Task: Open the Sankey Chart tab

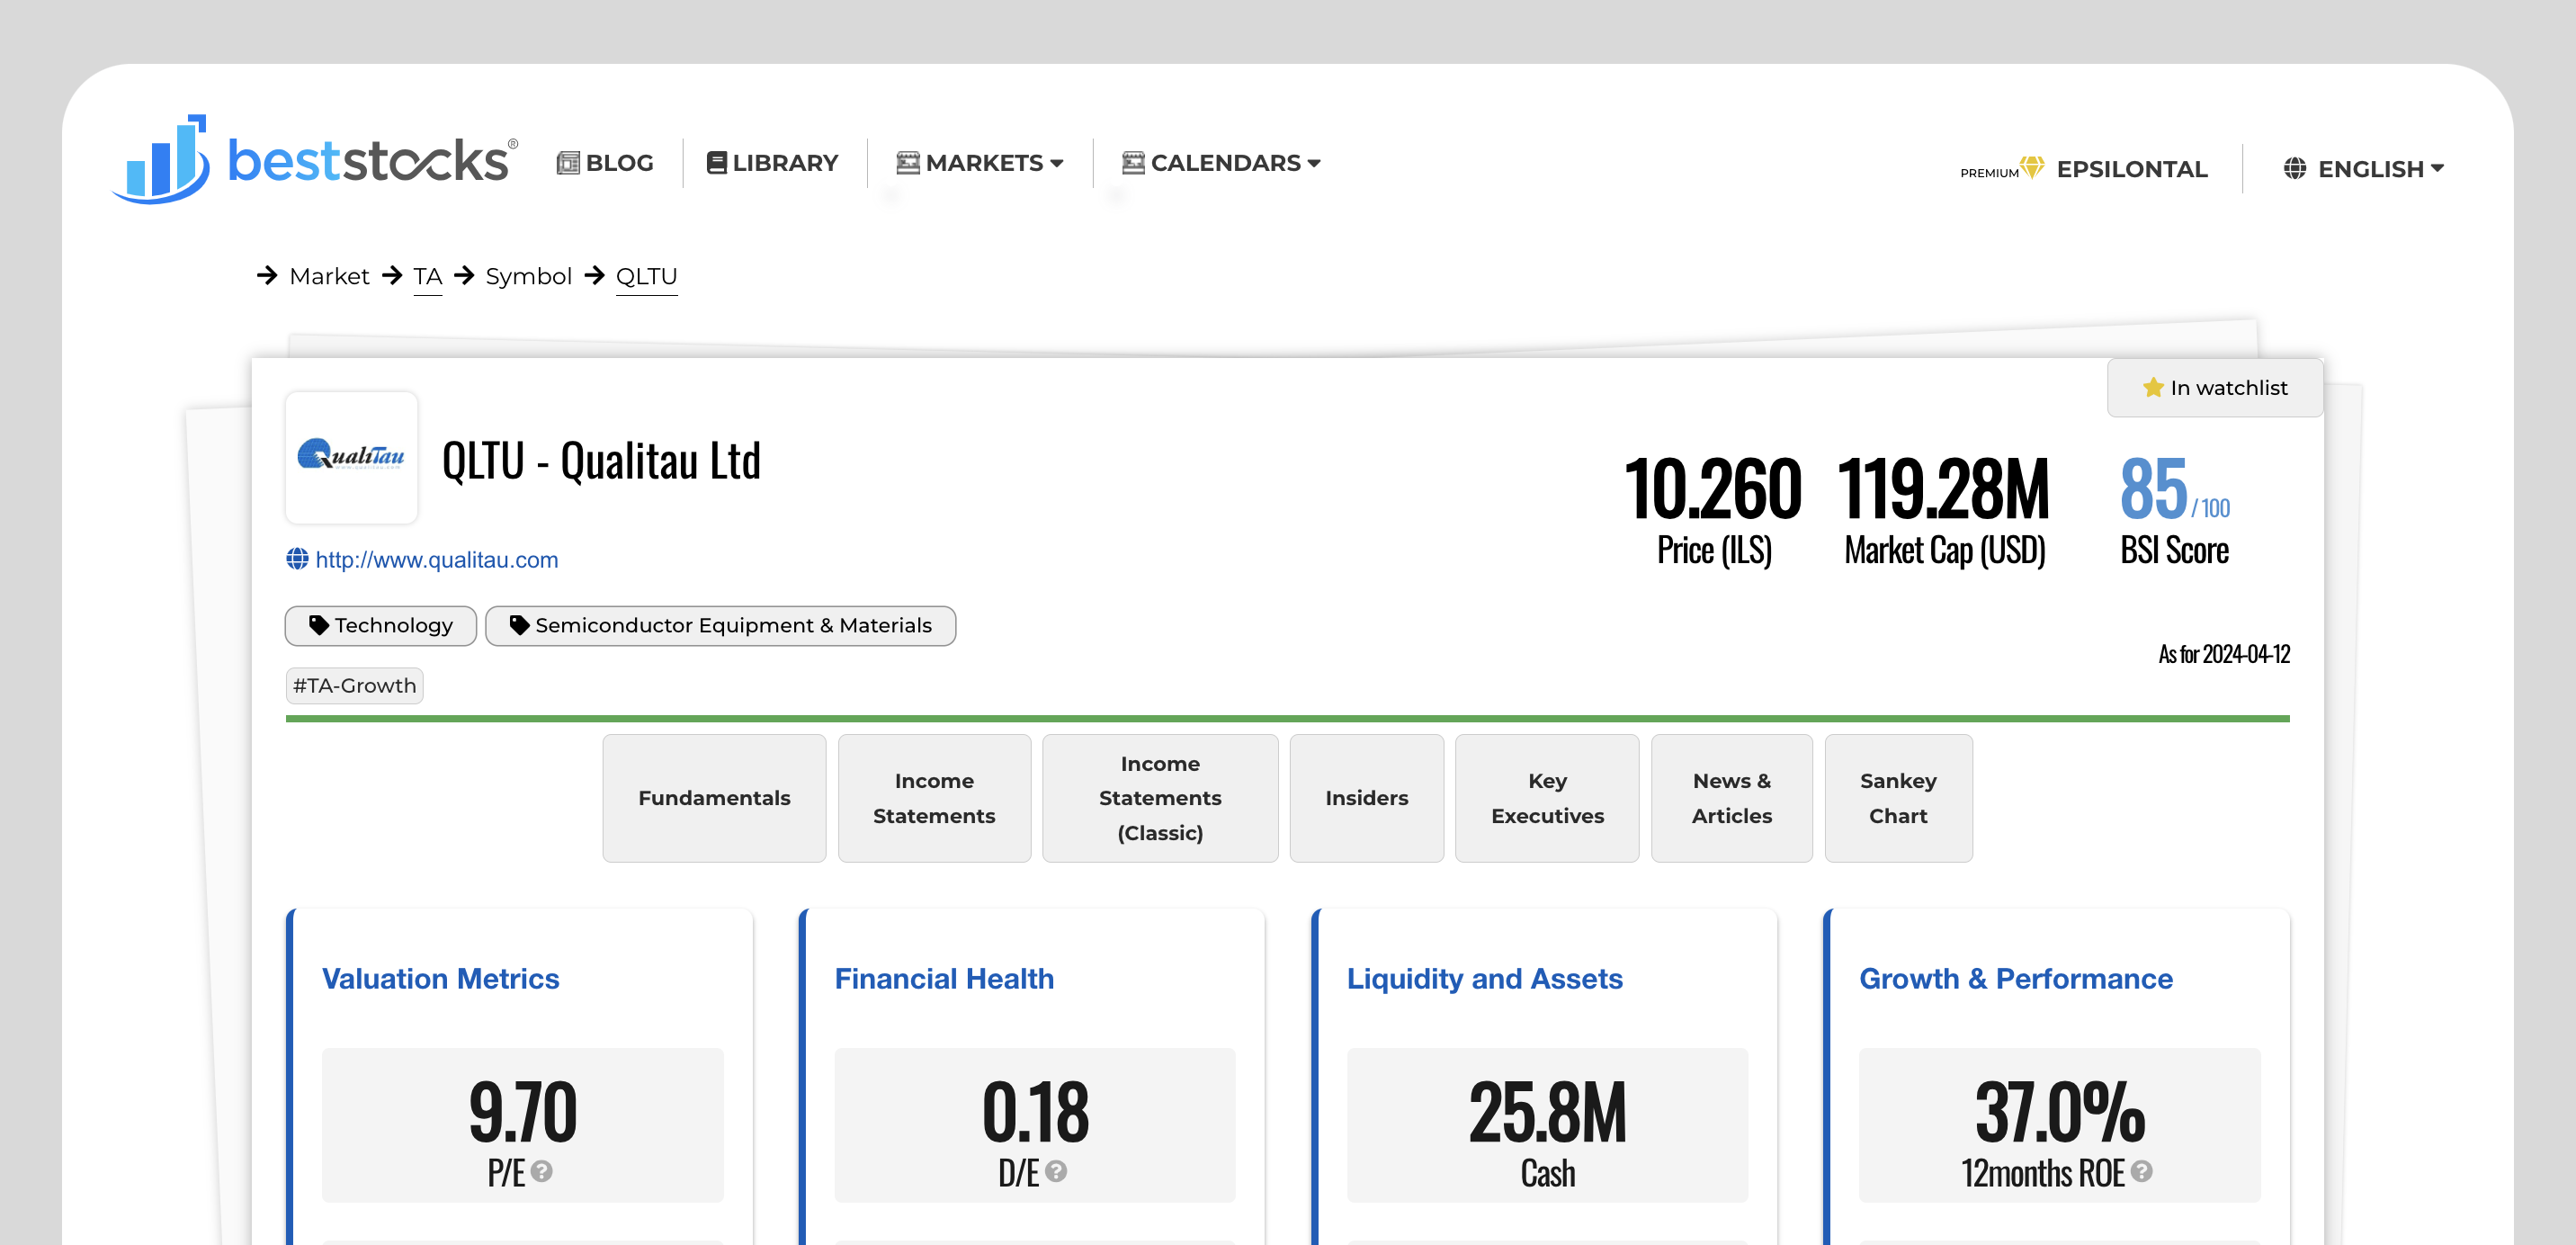Action: coord(1897,798)
